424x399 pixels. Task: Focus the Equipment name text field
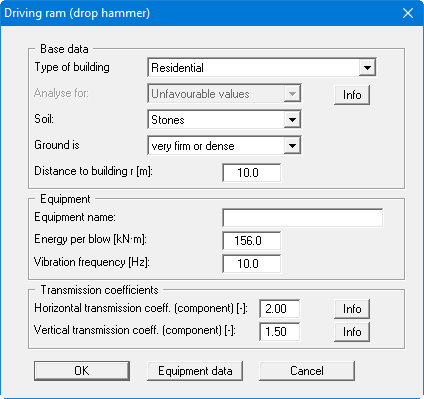303,218
